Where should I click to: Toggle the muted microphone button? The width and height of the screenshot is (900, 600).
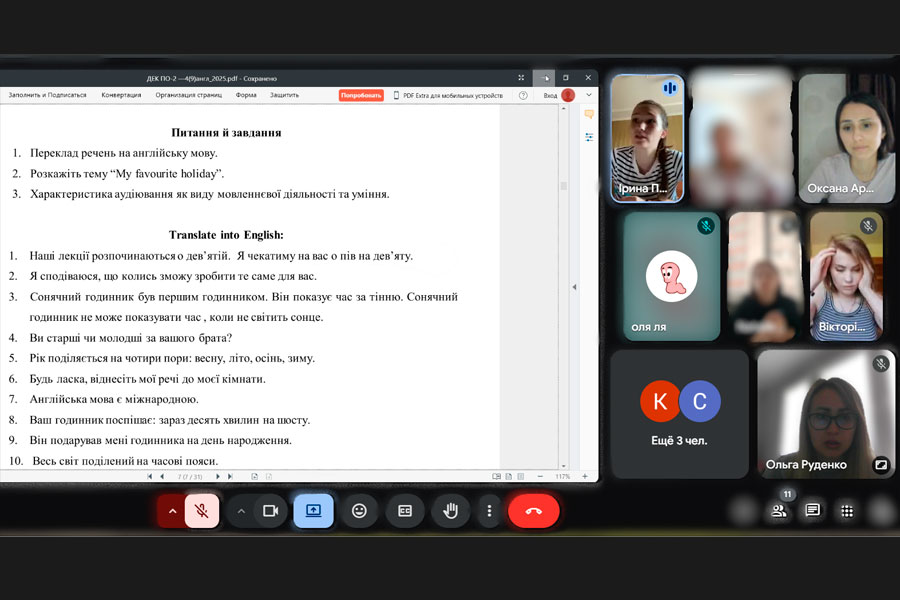[201, 510]
